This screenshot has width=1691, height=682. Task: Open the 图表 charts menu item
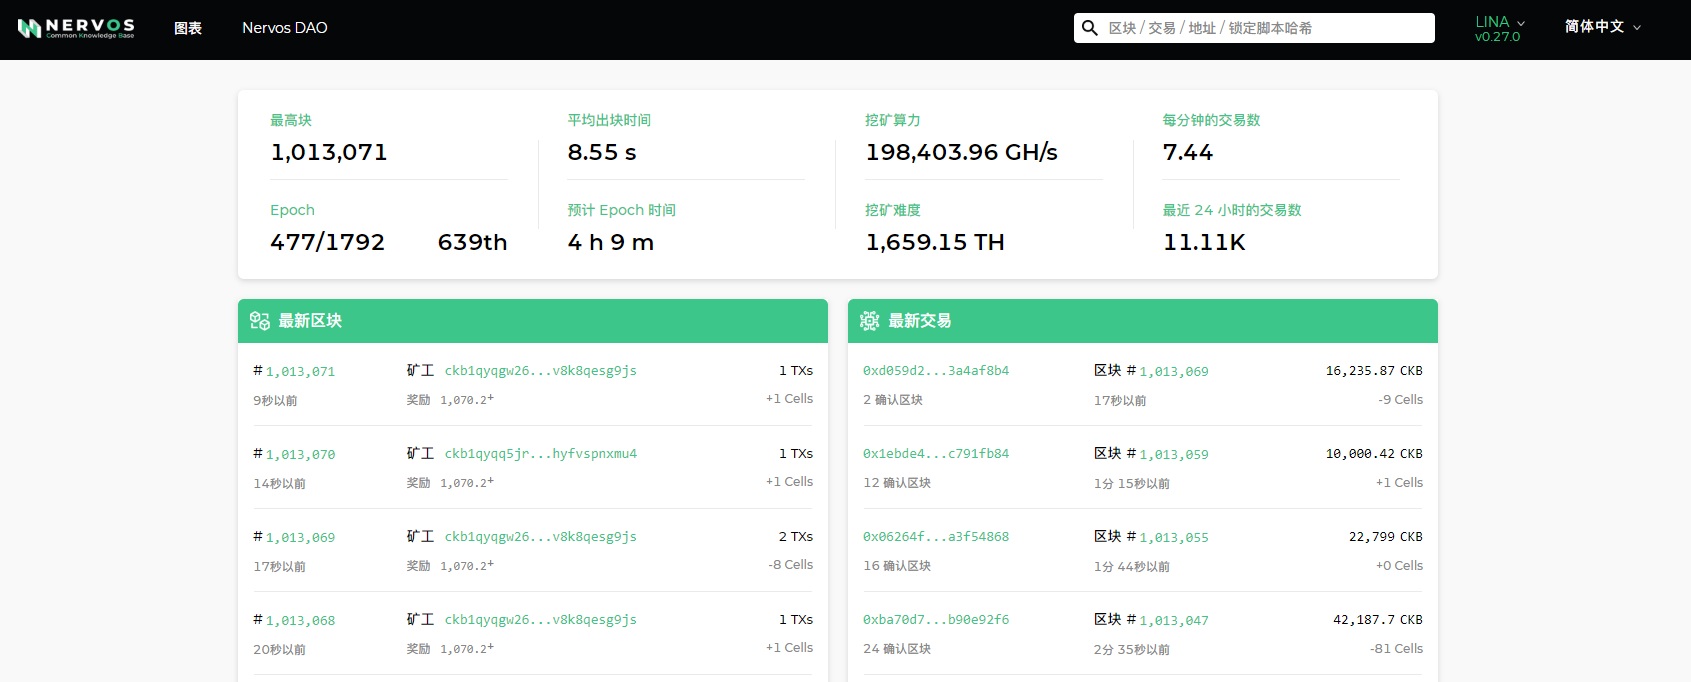click(188, 28)
